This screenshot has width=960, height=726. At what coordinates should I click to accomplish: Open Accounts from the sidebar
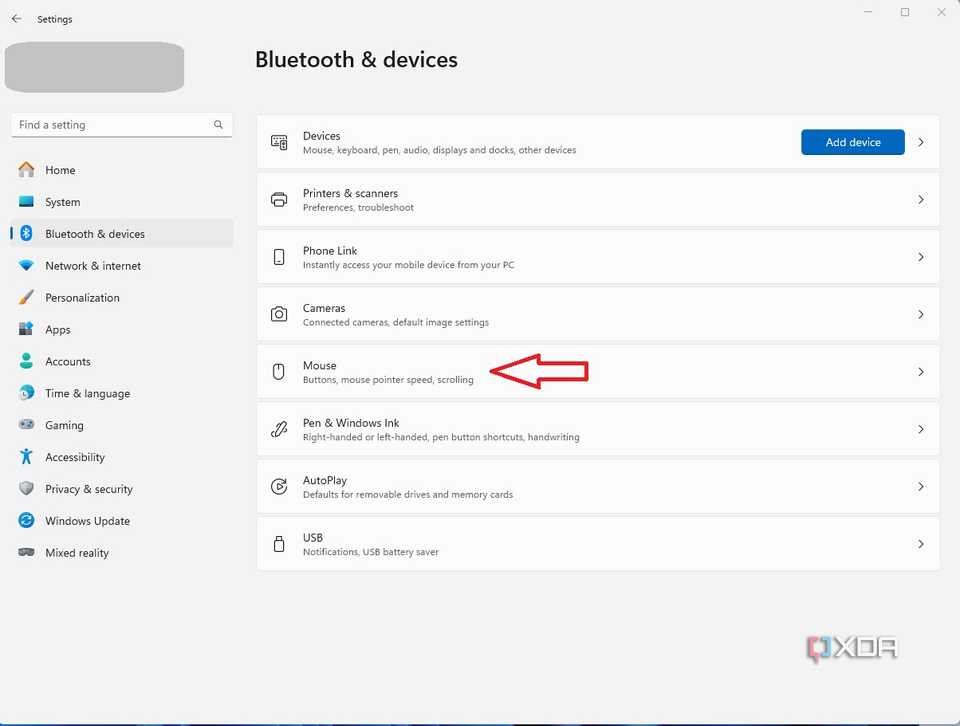pyautogui.click(x=122, y=361)
